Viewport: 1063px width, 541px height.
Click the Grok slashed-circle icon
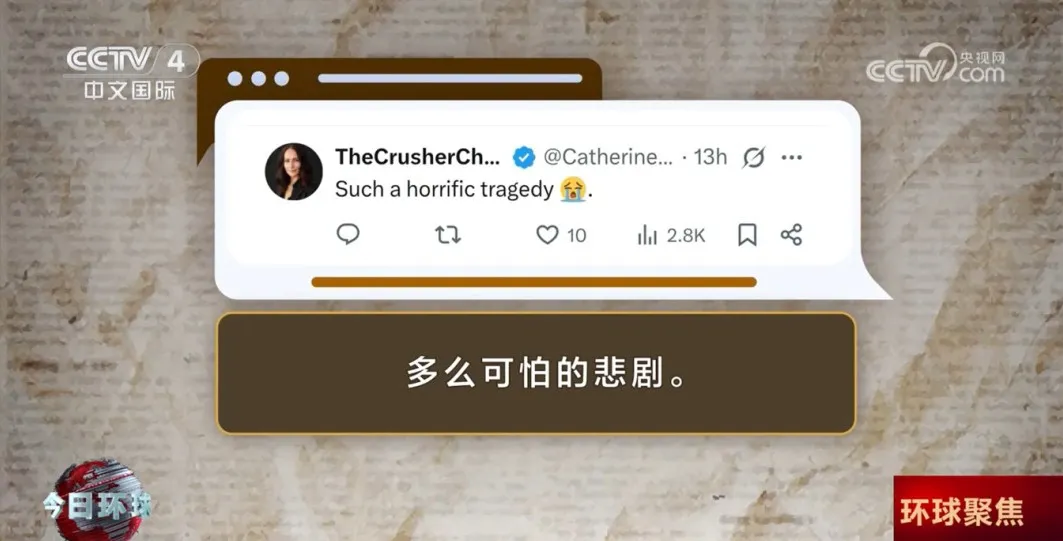(753, 157)
